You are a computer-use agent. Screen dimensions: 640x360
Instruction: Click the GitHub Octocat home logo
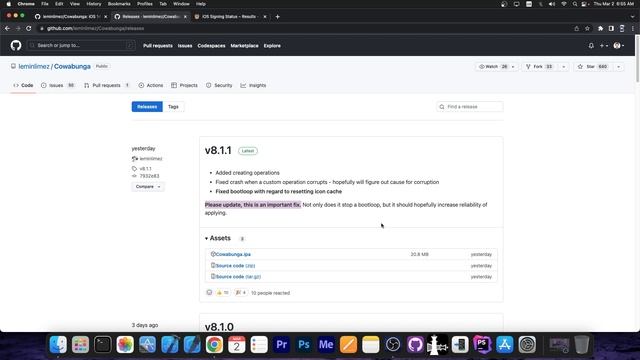tap(16, 45)
